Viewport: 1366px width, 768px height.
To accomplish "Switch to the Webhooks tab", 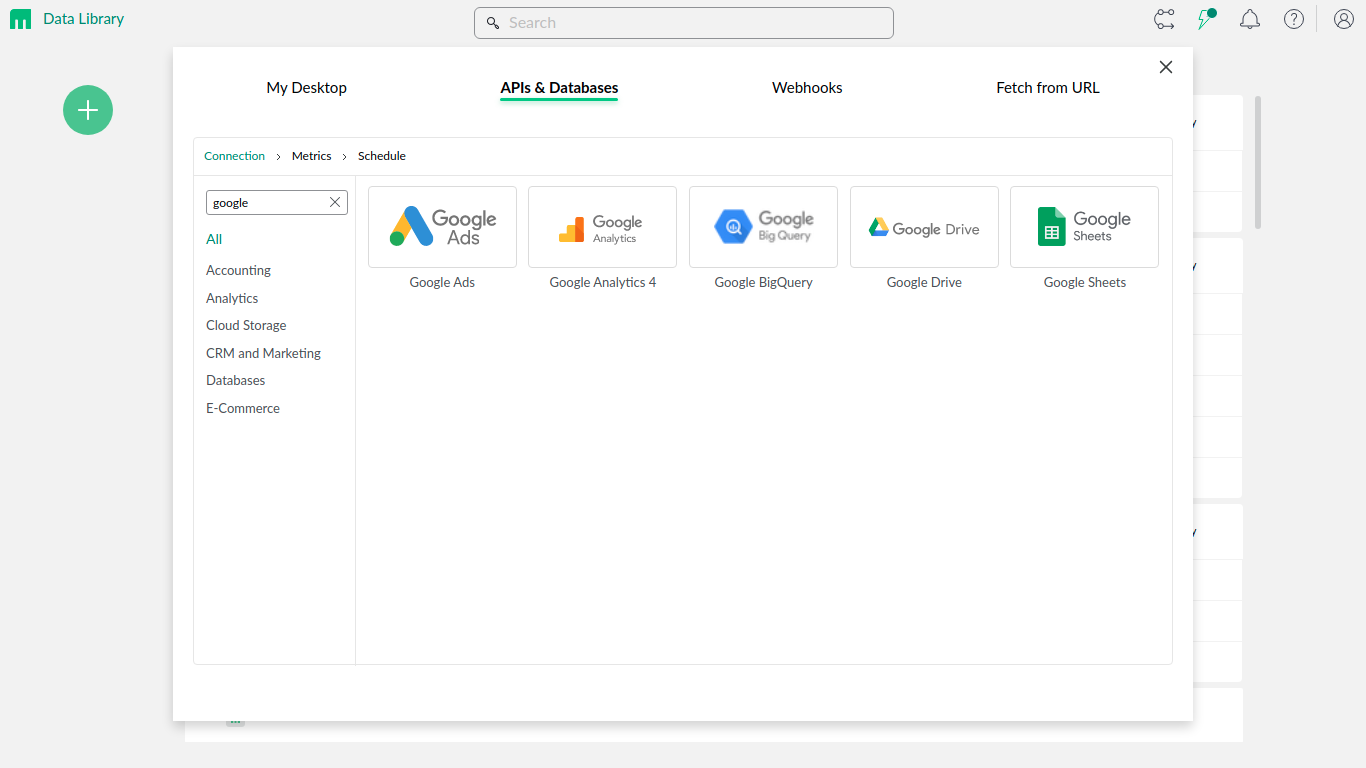I will point(807,88).
